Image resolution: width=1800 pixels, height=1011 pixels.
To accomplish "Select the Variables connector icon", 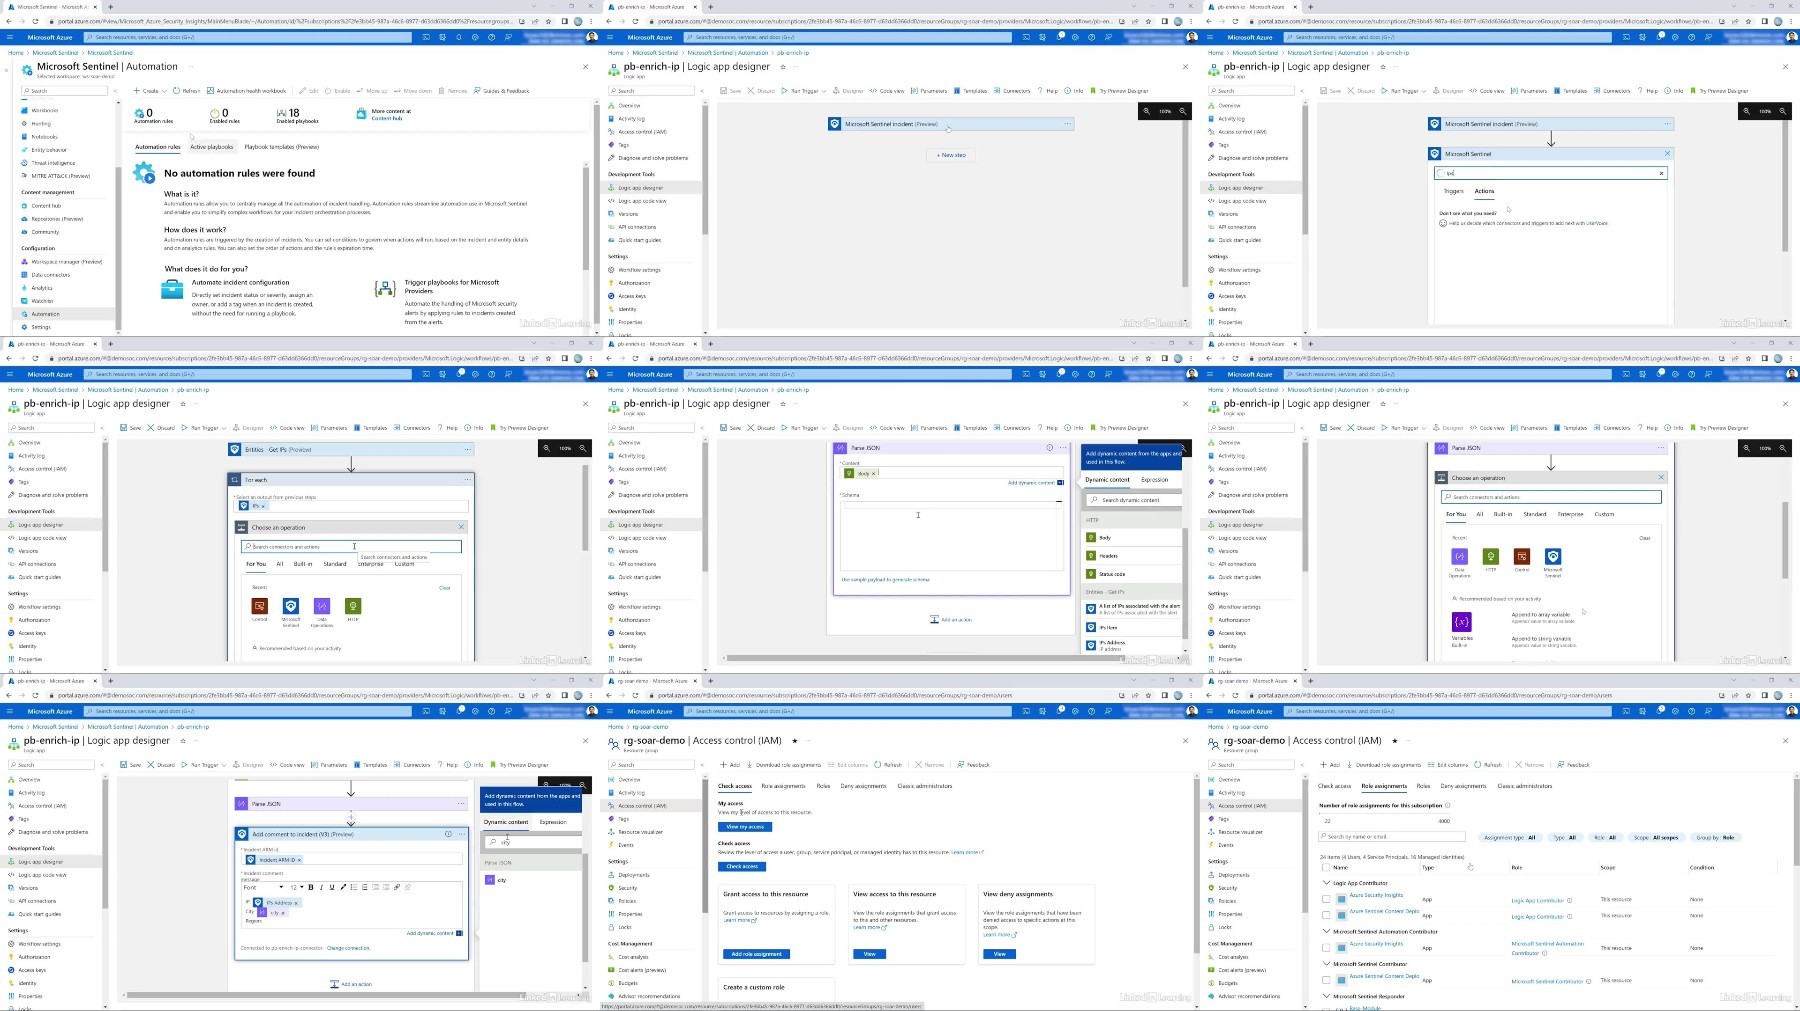I will (x=1461, y=621).
